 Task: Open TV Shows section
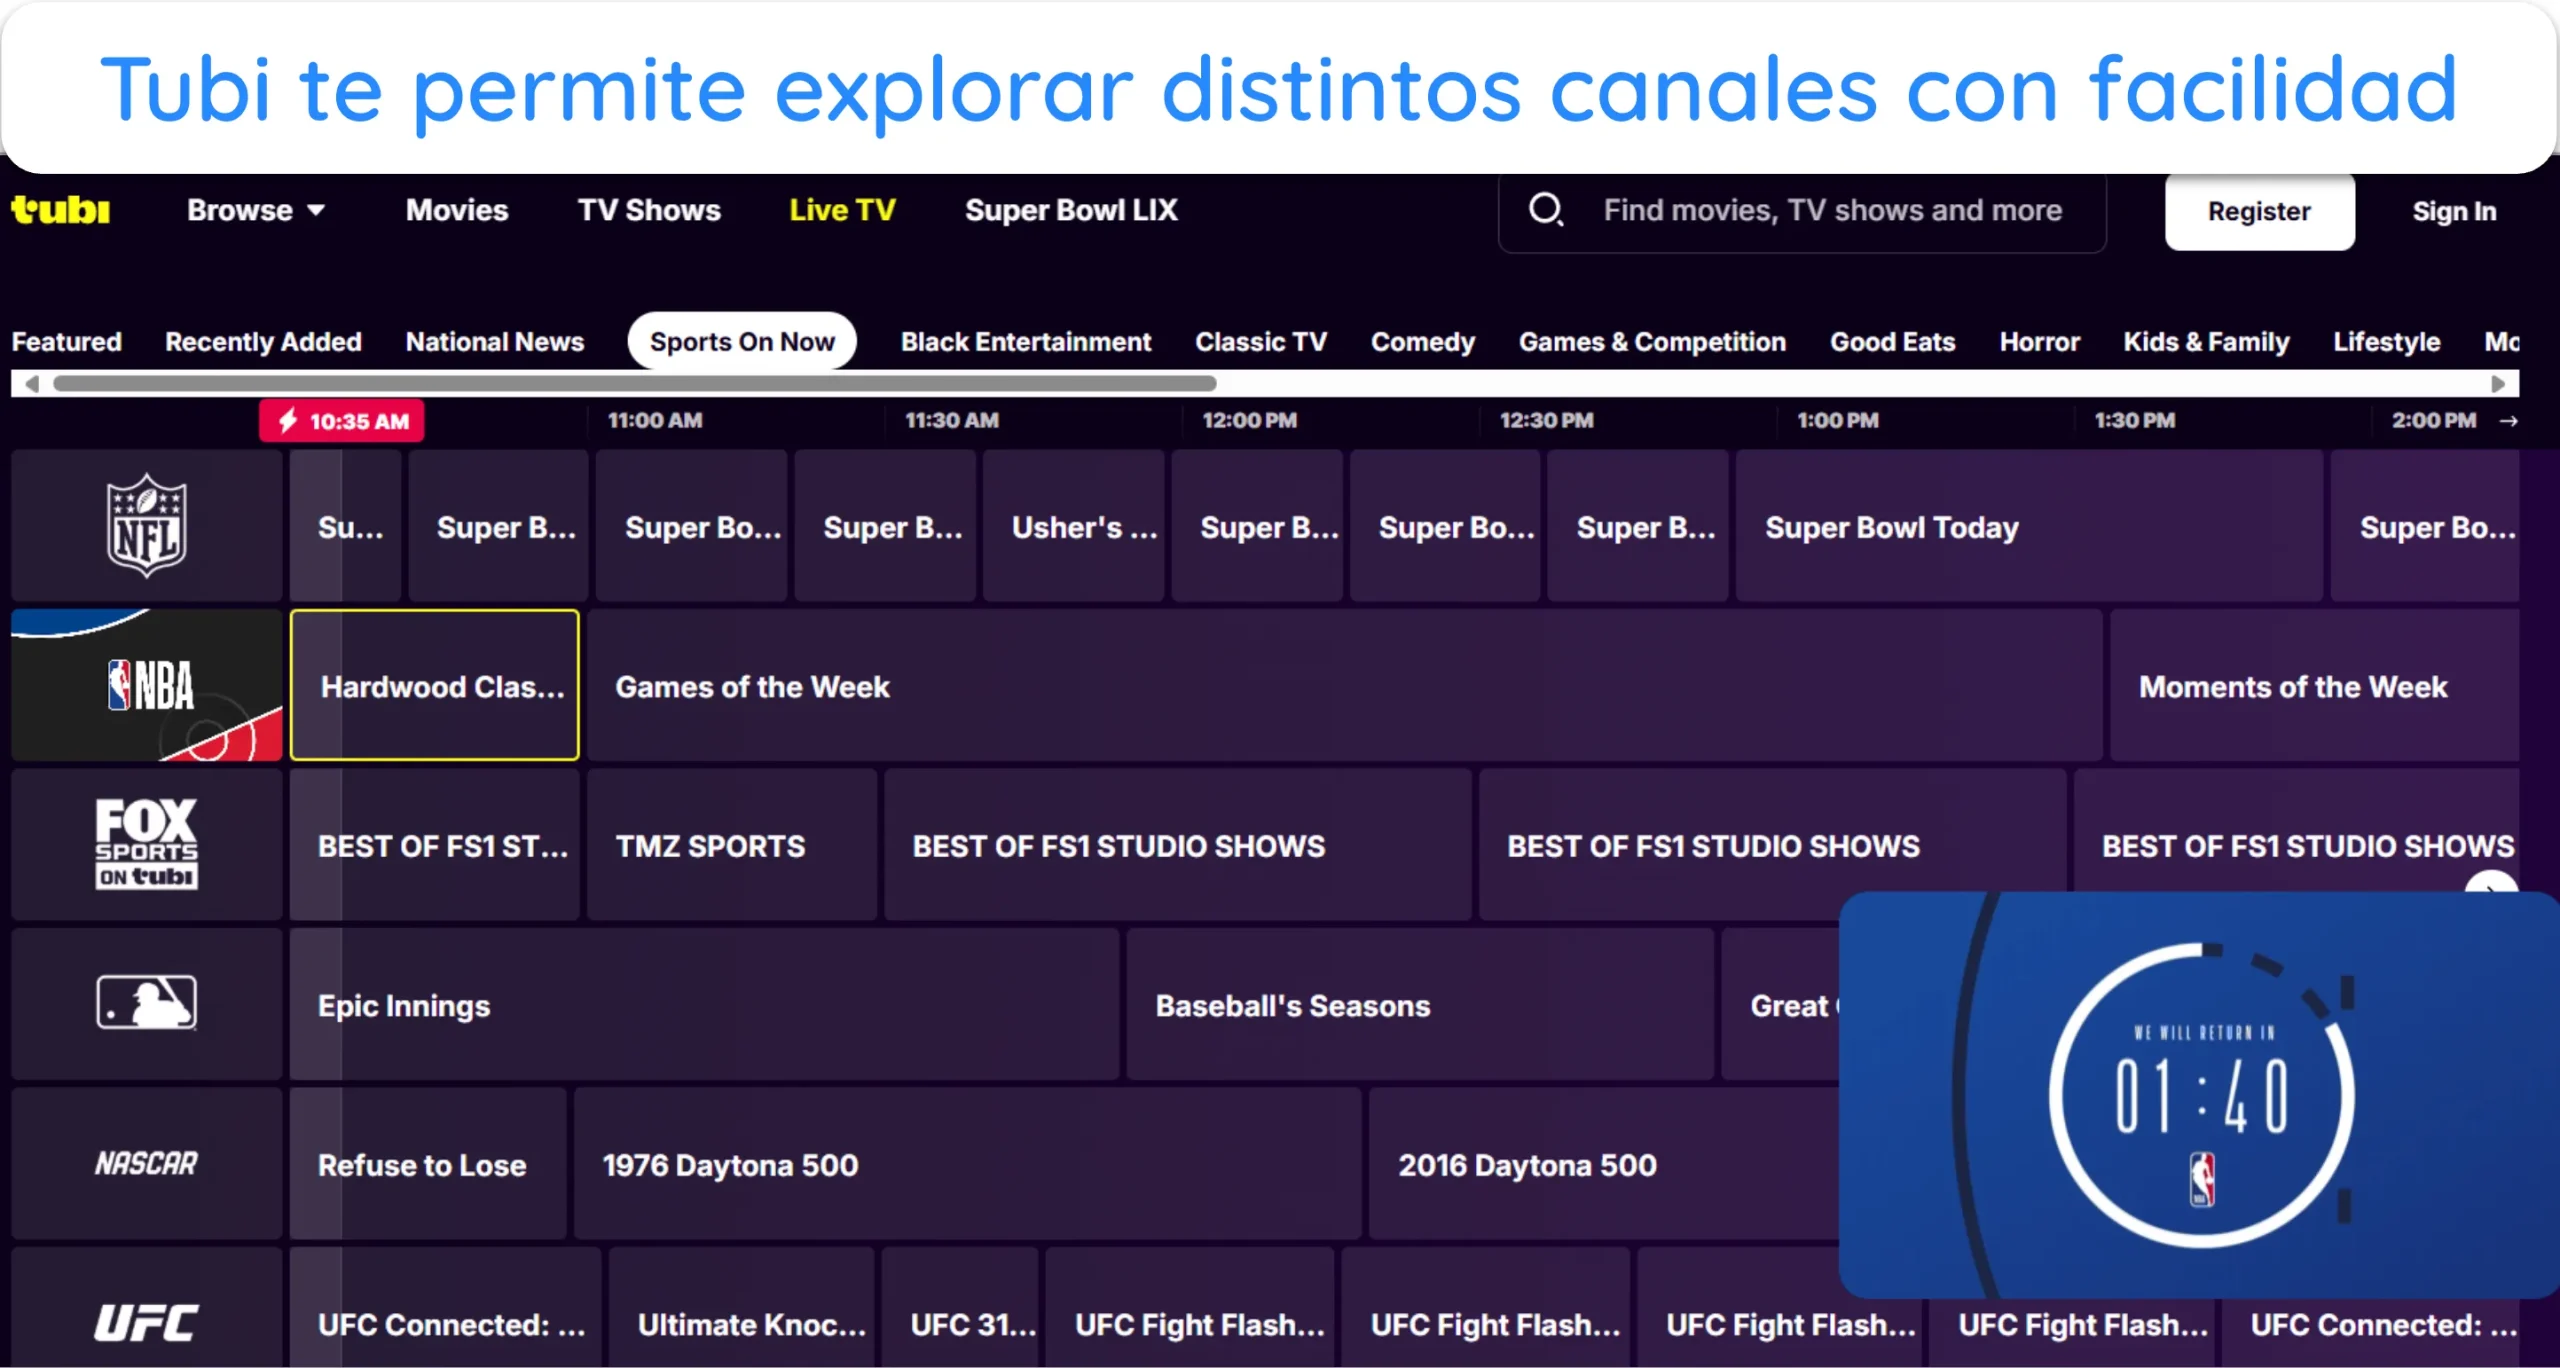tap(649, 210)
